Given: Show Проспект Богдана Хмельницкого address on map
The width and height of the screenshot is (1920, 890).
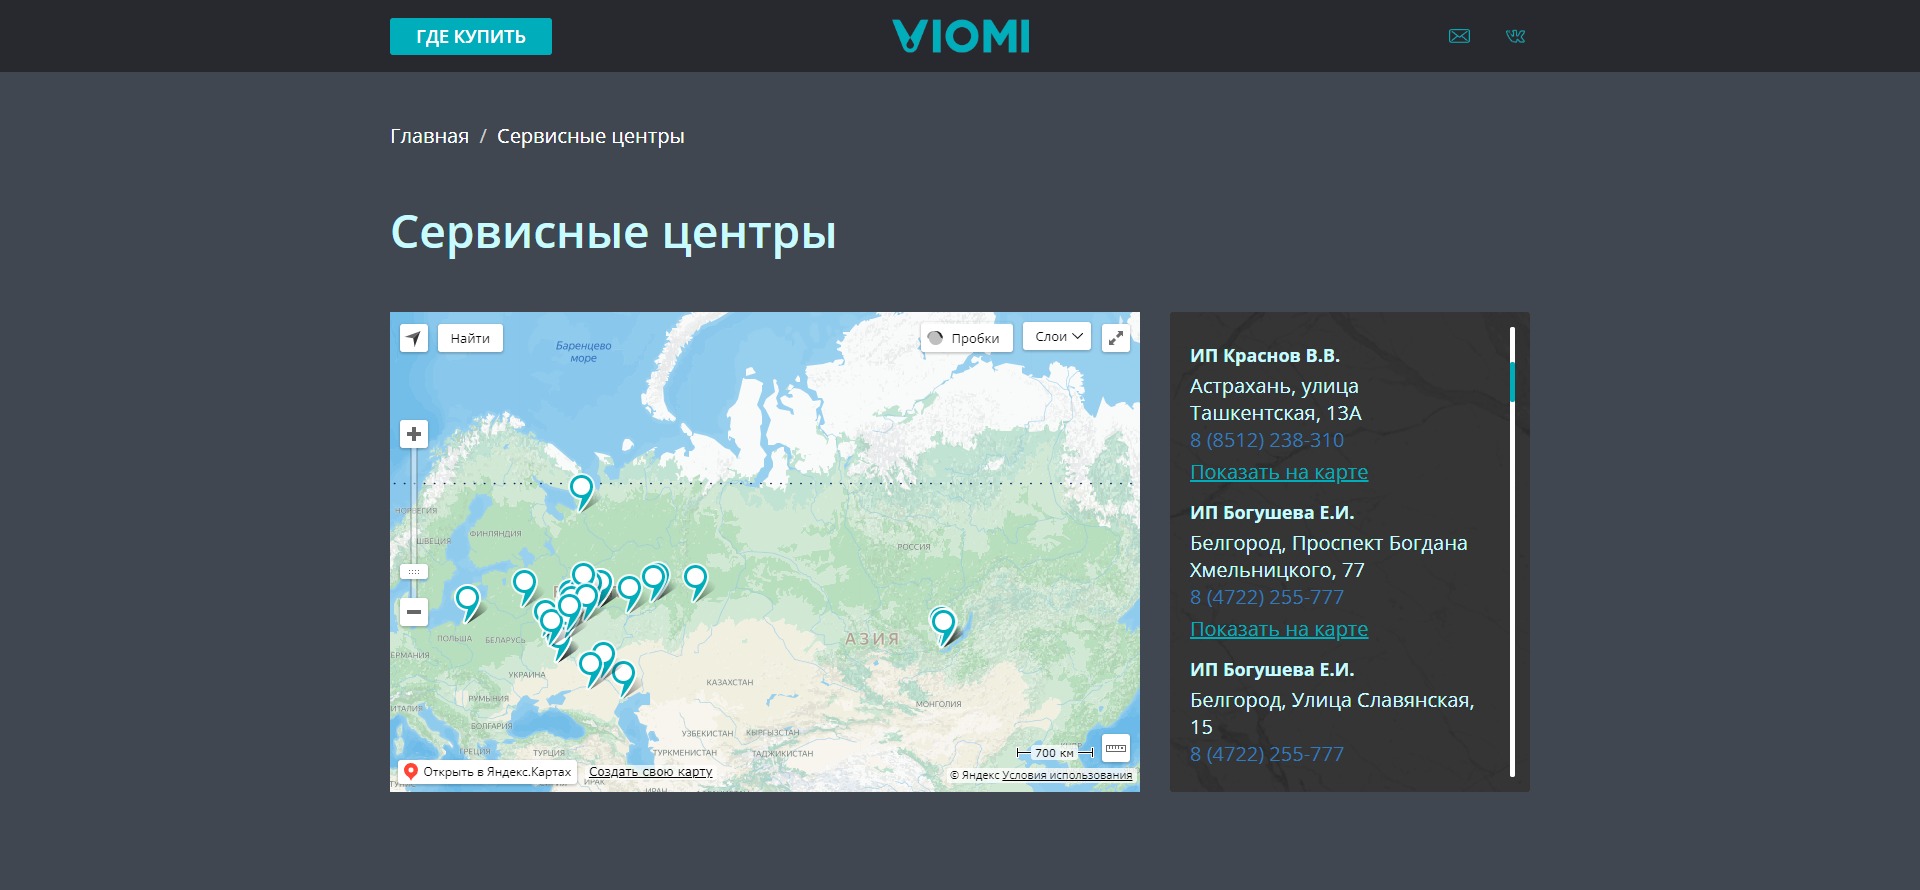Looking at the screenshot, I should point(1279,629).
